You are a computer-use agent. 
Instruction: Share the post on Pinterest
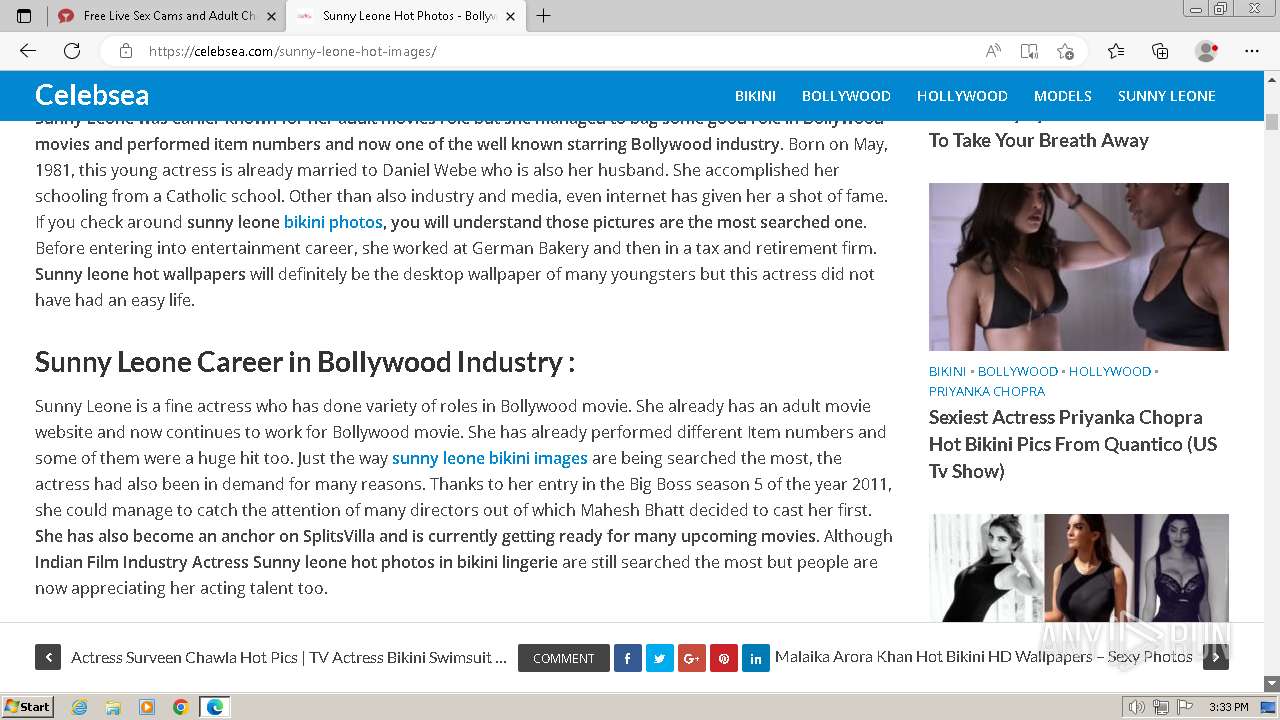pyautogui.click(x=724, y=658)
